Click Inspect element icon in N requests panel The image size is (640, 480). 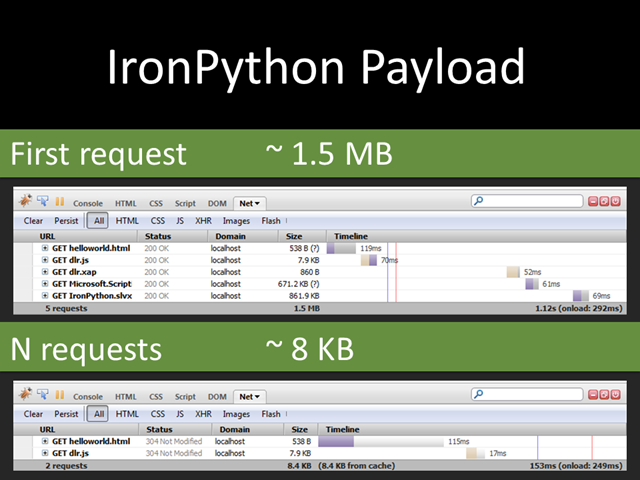pyautogui.click(x=42, y=394)
